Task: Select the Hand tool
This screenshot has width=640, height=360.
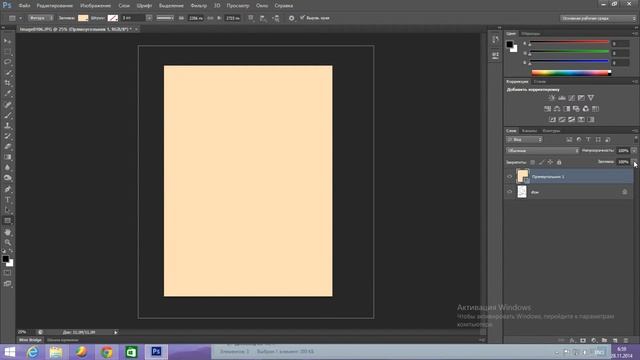Action: (7, 232)
